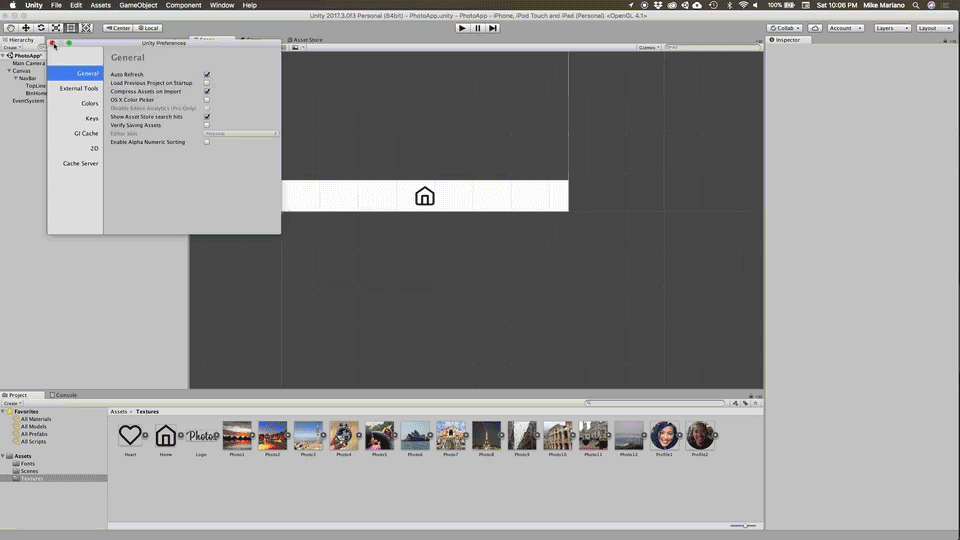Select the Rect Transform tool
Image resolution: width=960 pixels, height=540 pixels.
(71, 28)
